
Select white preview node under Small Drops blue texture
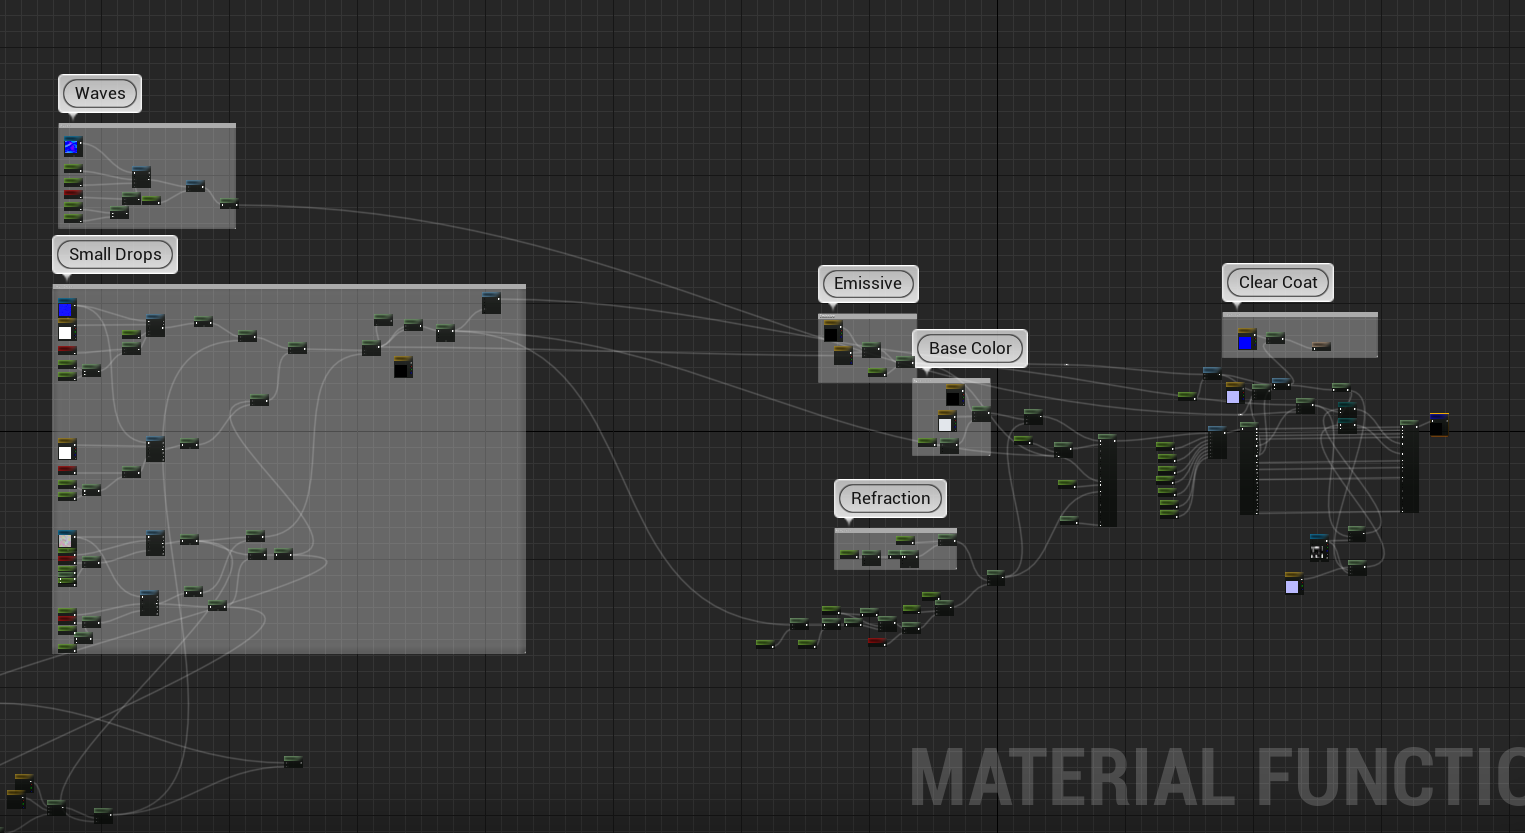(x=66, y=331)
